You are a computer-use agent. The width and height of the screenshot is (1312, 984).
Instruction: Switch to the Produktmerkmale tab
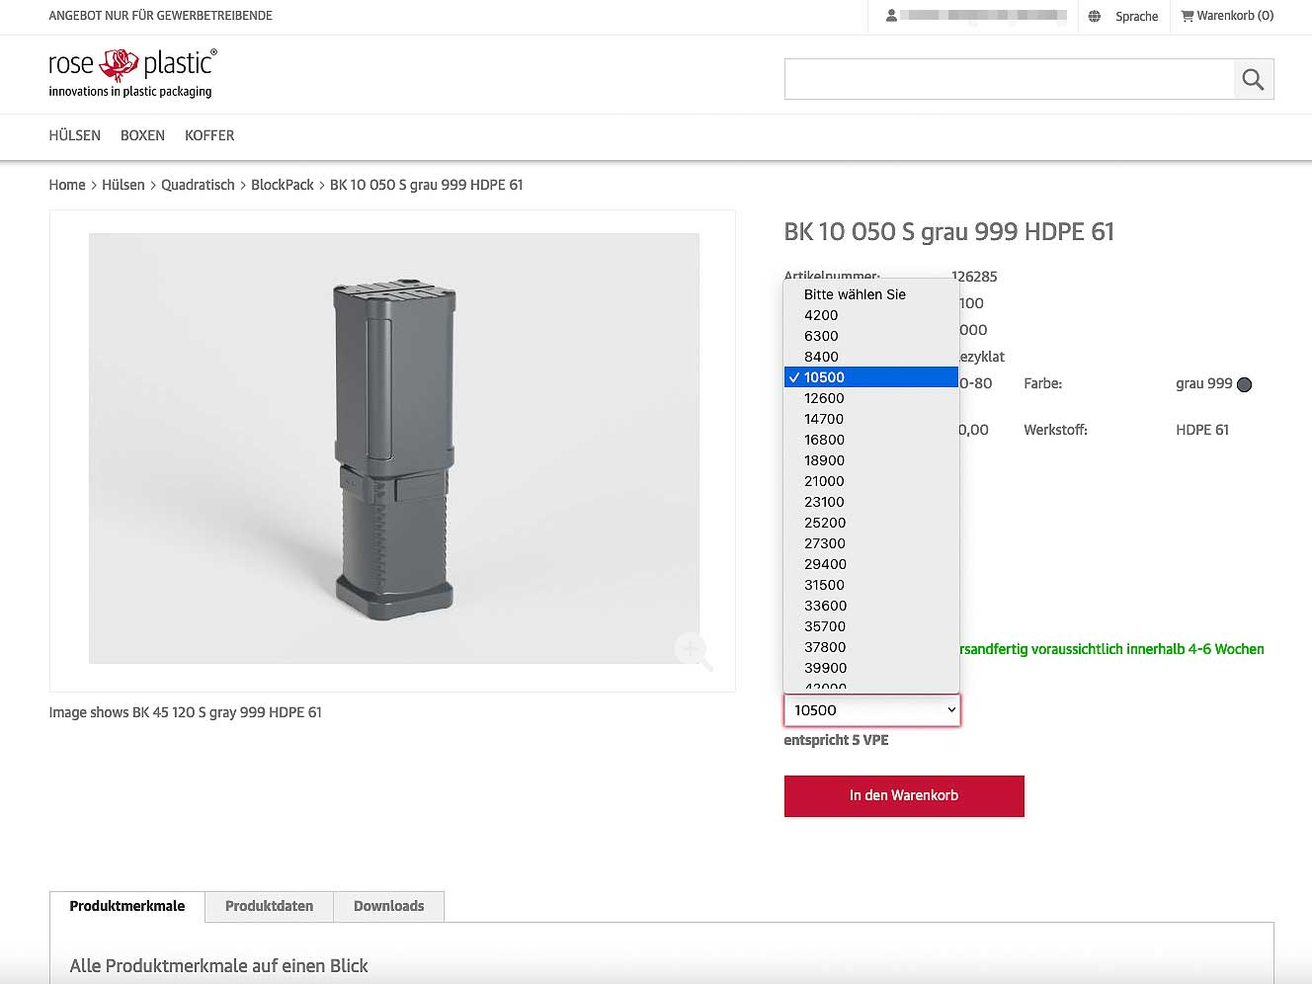coord(127,906)
